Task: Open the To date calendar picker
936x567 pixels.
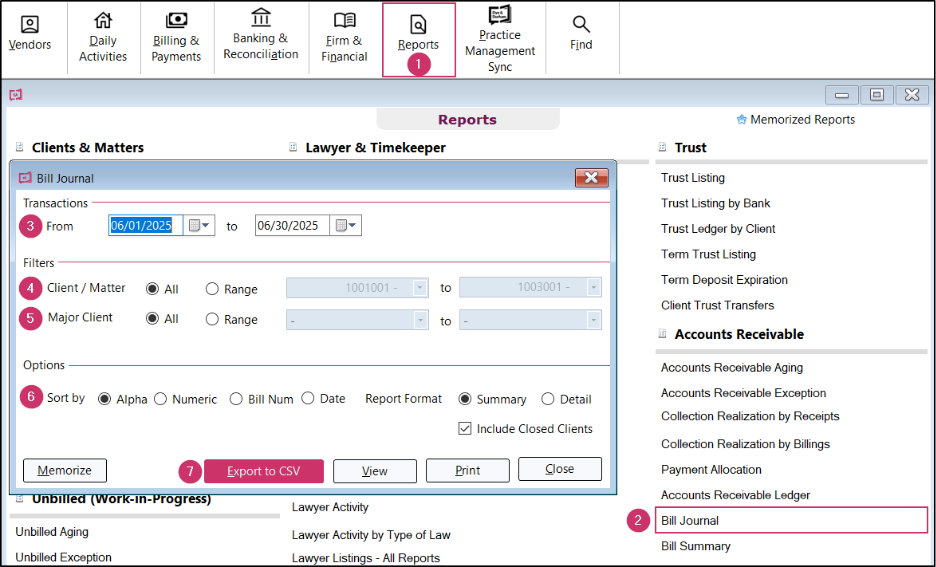Action: click(346, 226)
